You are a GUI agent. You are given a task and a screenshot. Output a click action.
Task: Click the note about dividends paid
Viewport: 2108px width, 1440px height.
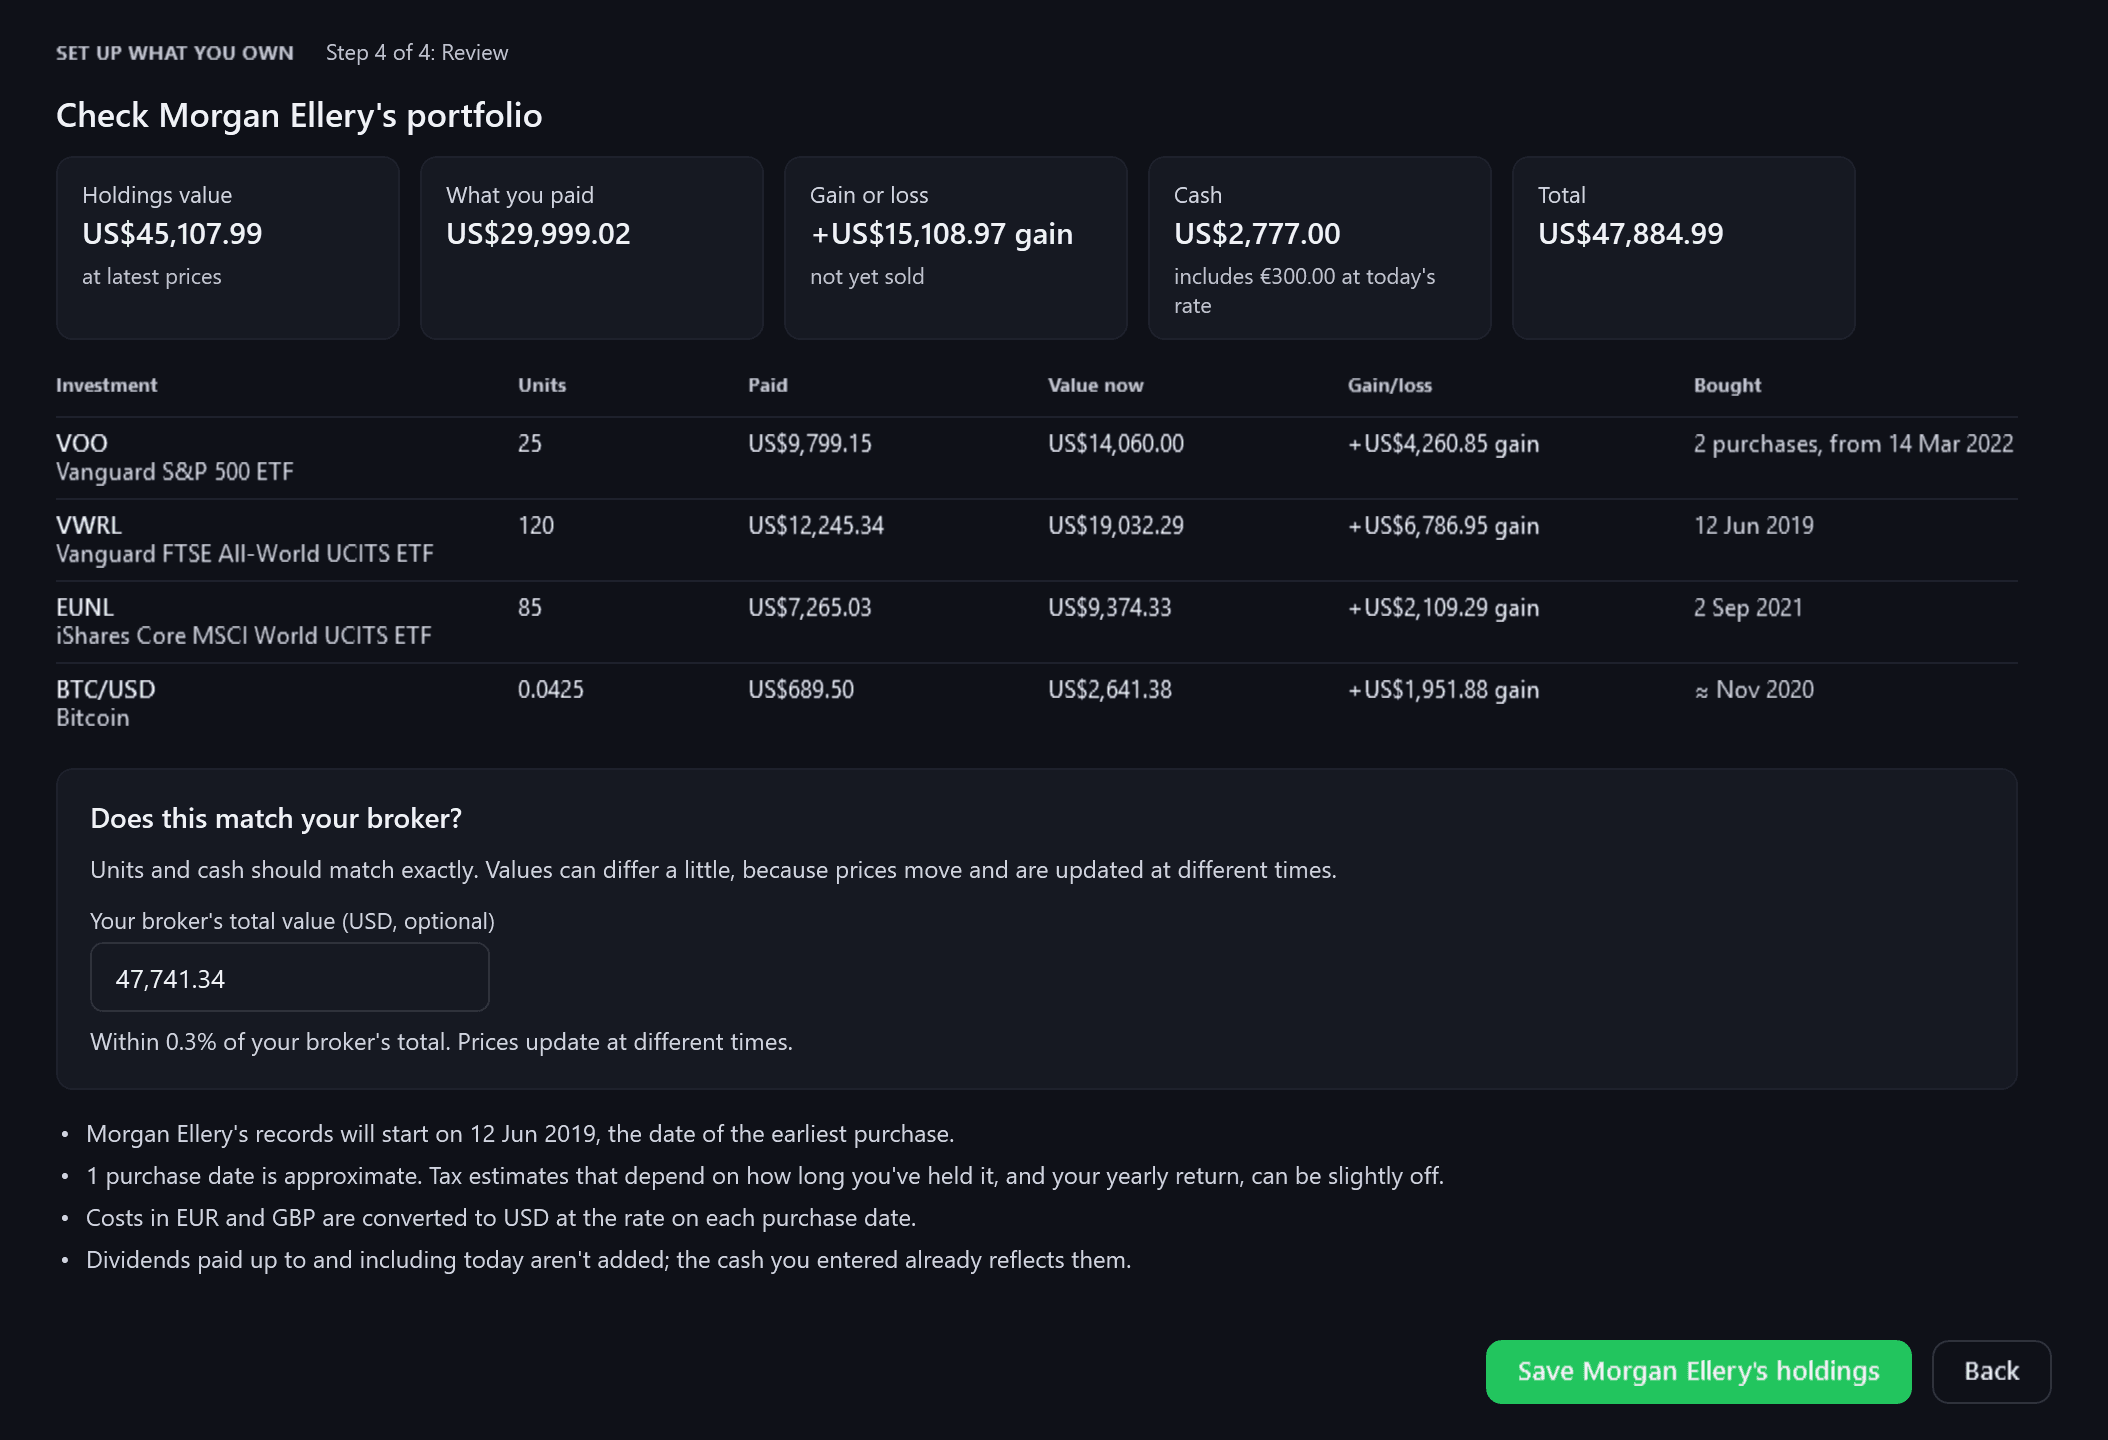point(609,1259)
